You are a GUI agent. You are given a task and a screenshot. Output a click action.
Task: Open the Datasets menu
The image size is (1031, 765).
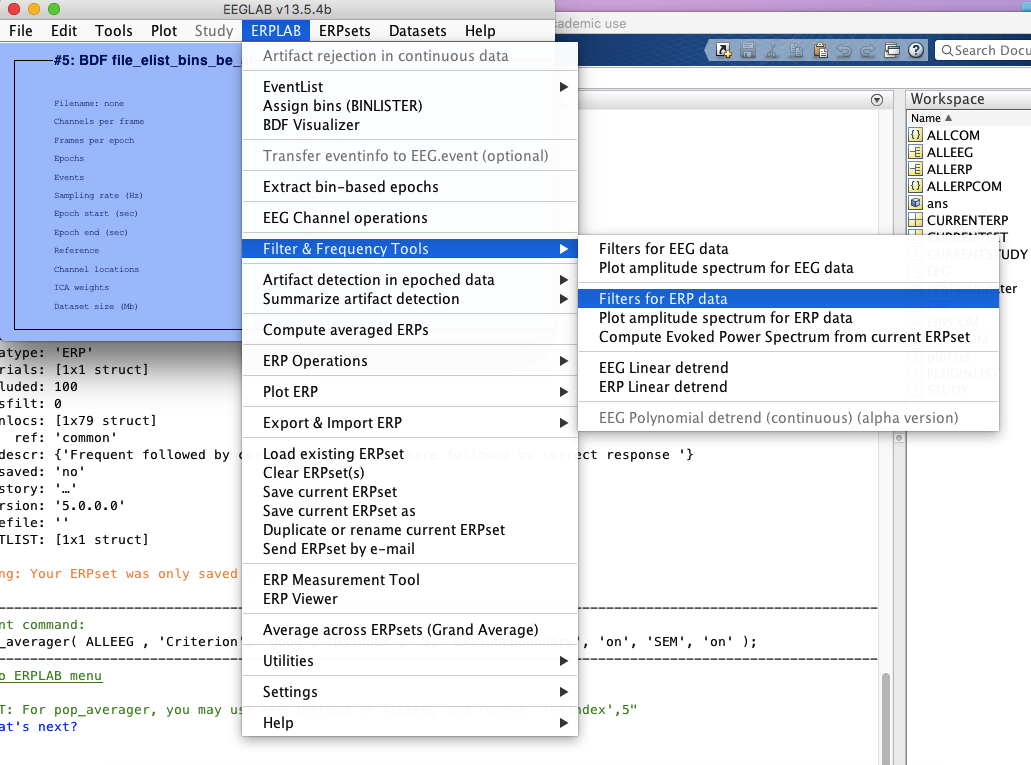tap(418, 31)
